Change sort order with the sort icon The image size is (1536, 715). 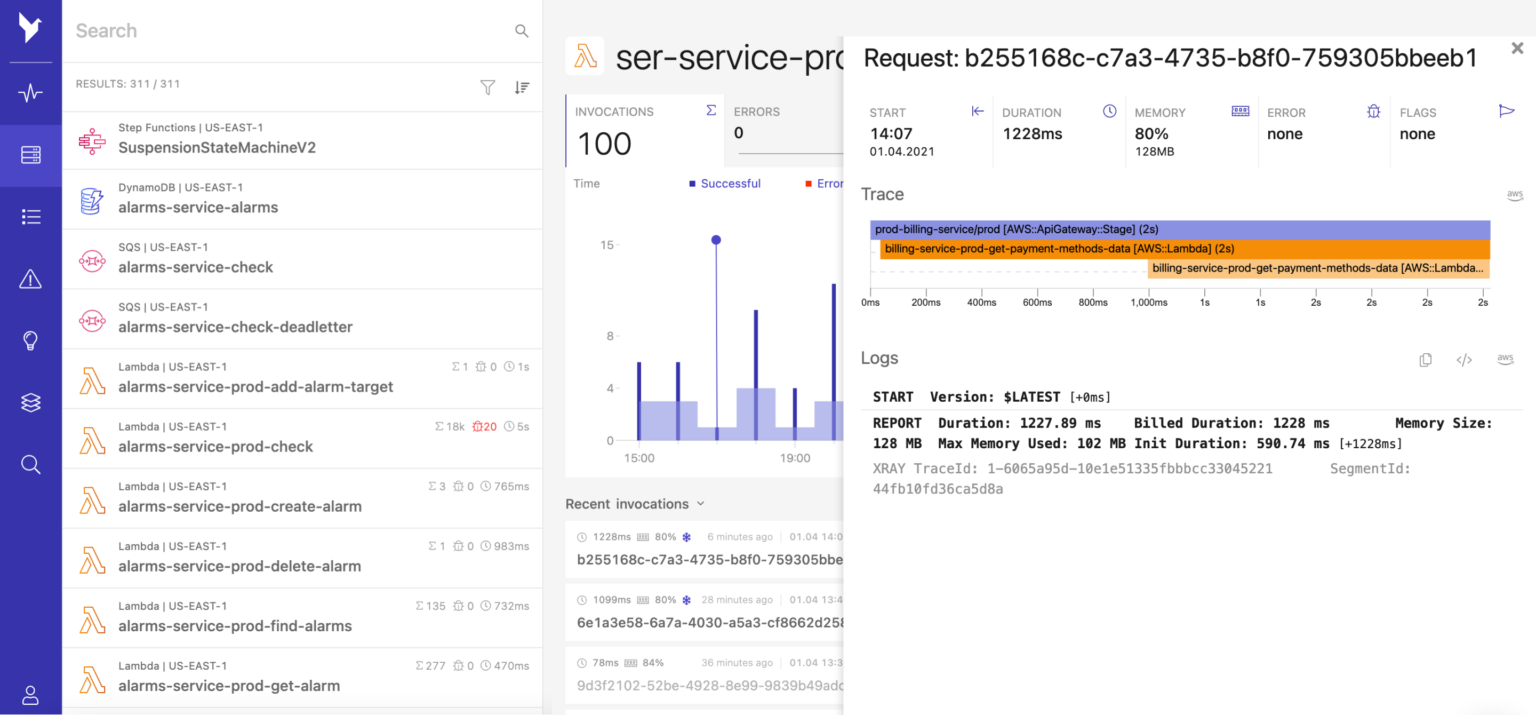[x=521, y=87]
